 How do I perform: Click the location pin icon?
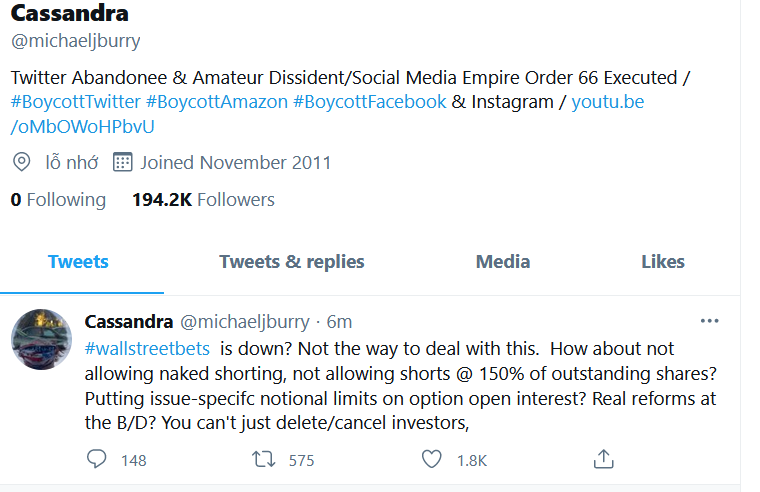coord(21,162)
